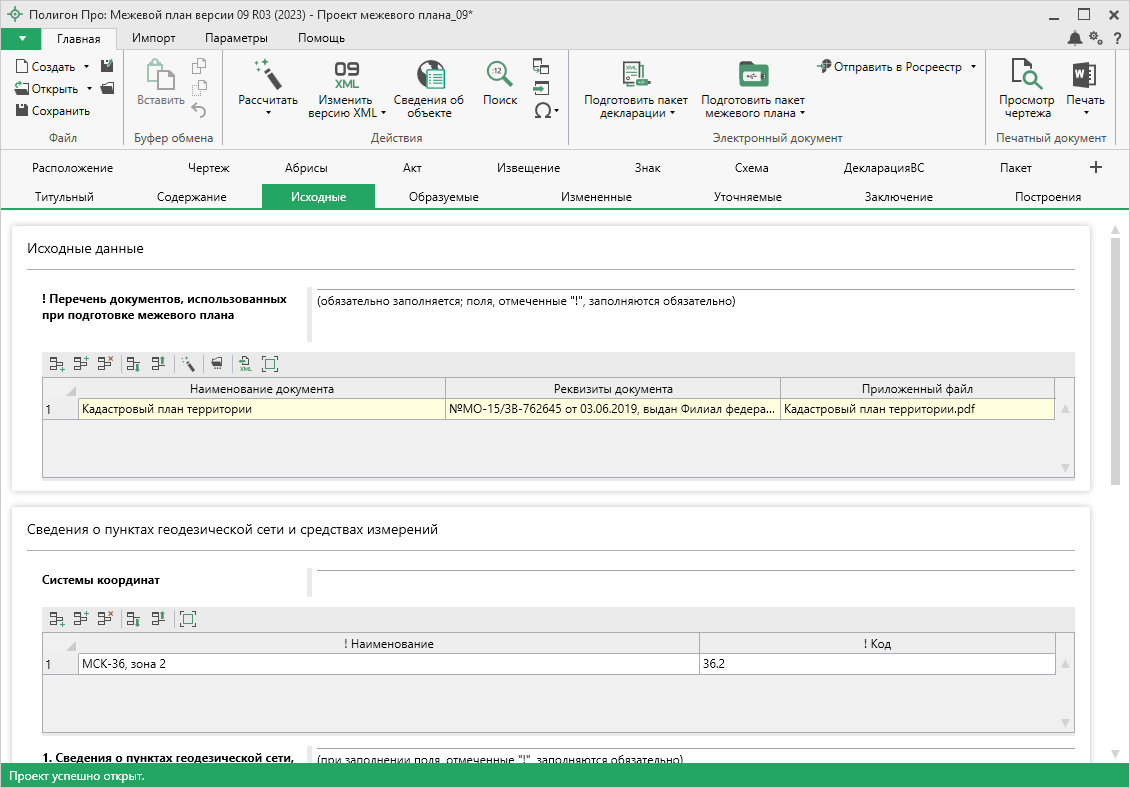Click the XML import icon in documents table toolbar

click(x=245, y=365)
